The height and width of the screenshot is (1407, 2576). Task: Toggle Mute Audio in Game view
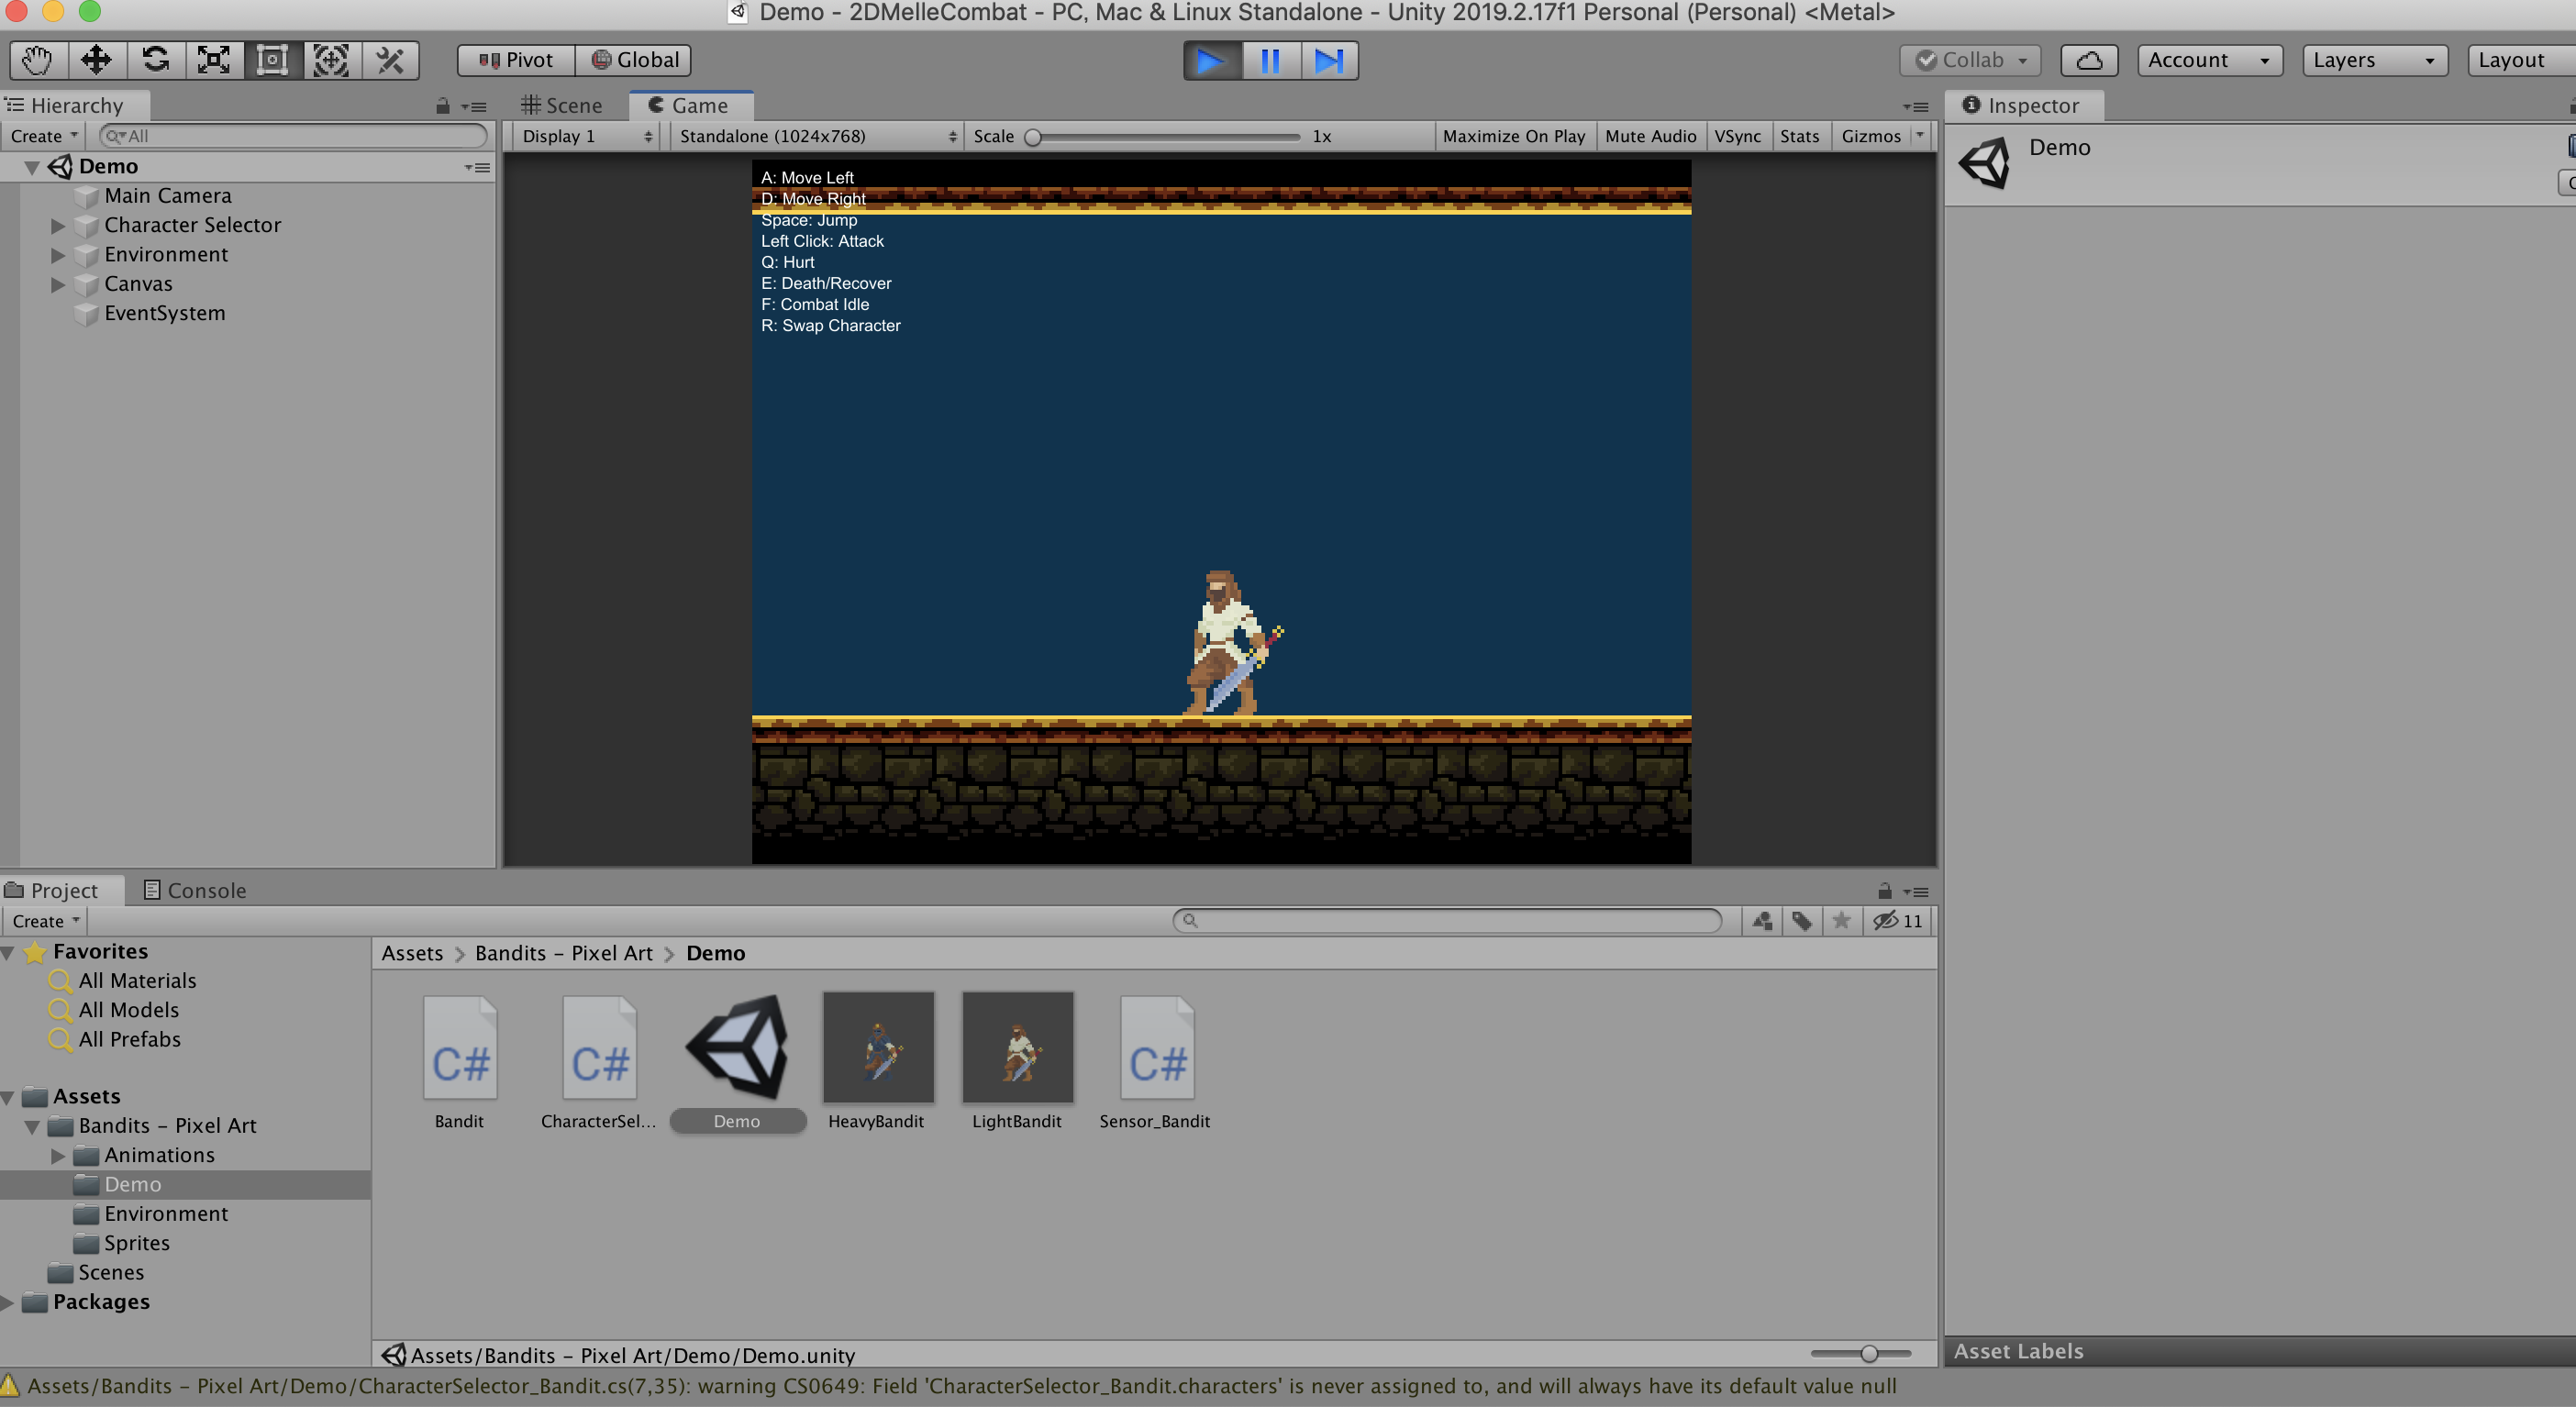tap(1650, 136)
